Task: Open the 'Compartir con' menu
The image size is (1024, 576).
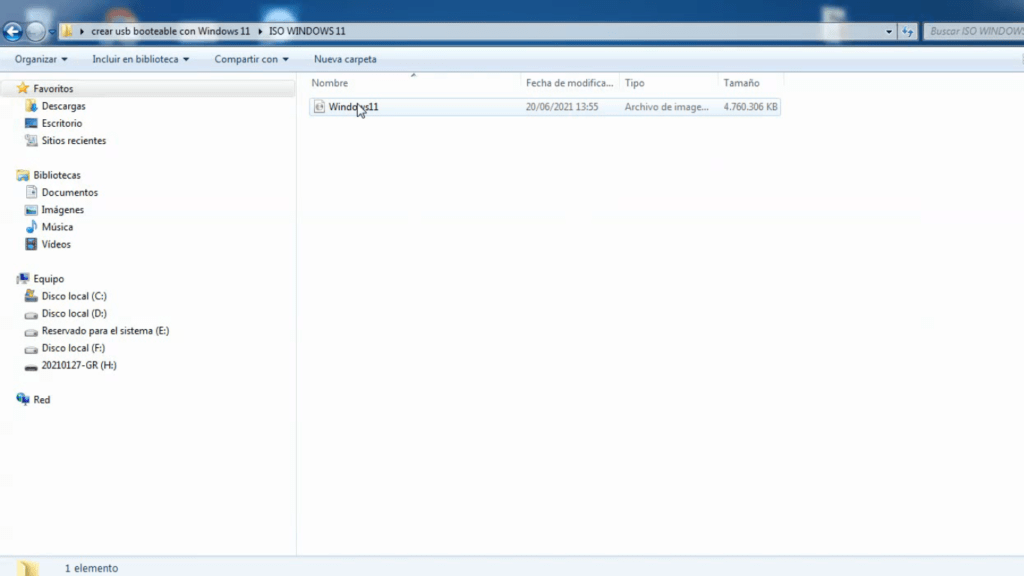Action: tap(251, 59)
